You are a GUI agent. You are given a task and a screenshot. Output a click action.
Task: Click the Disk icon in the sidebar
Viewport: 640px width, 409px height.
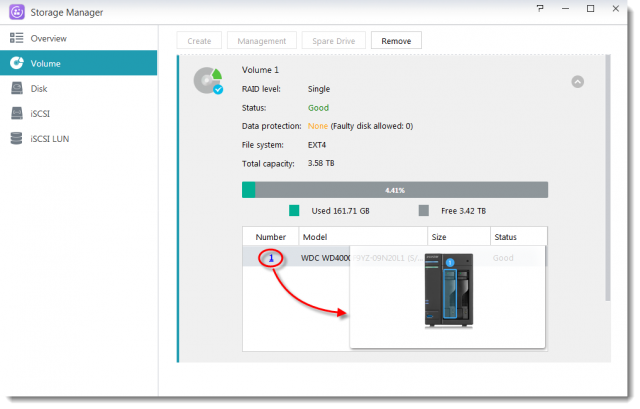(x=16, y=88)
